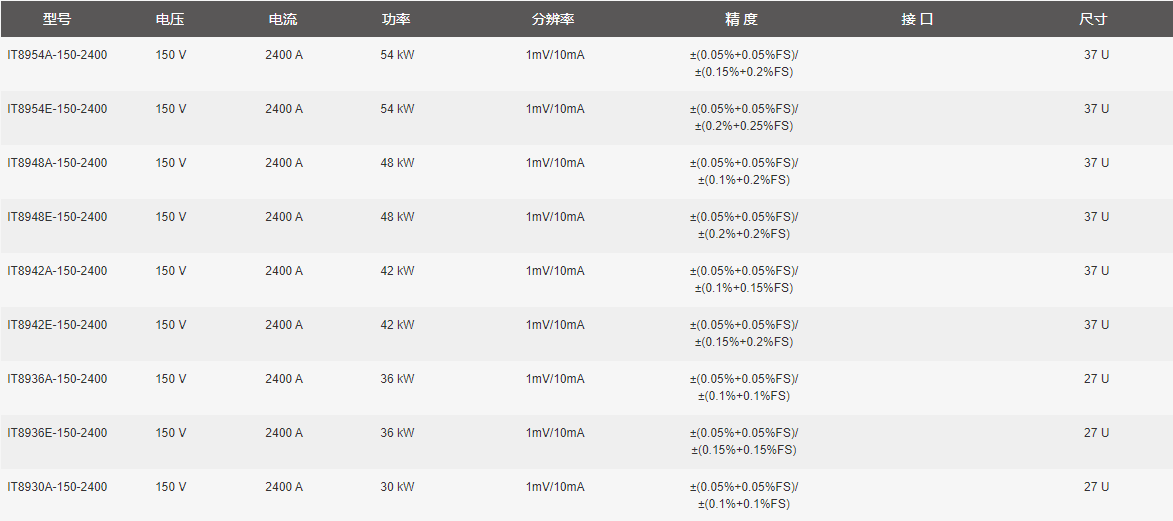Select the 尺寸 column header
The height and width of the screenshot is (521, 1173).
click(x=1093, y=19)
